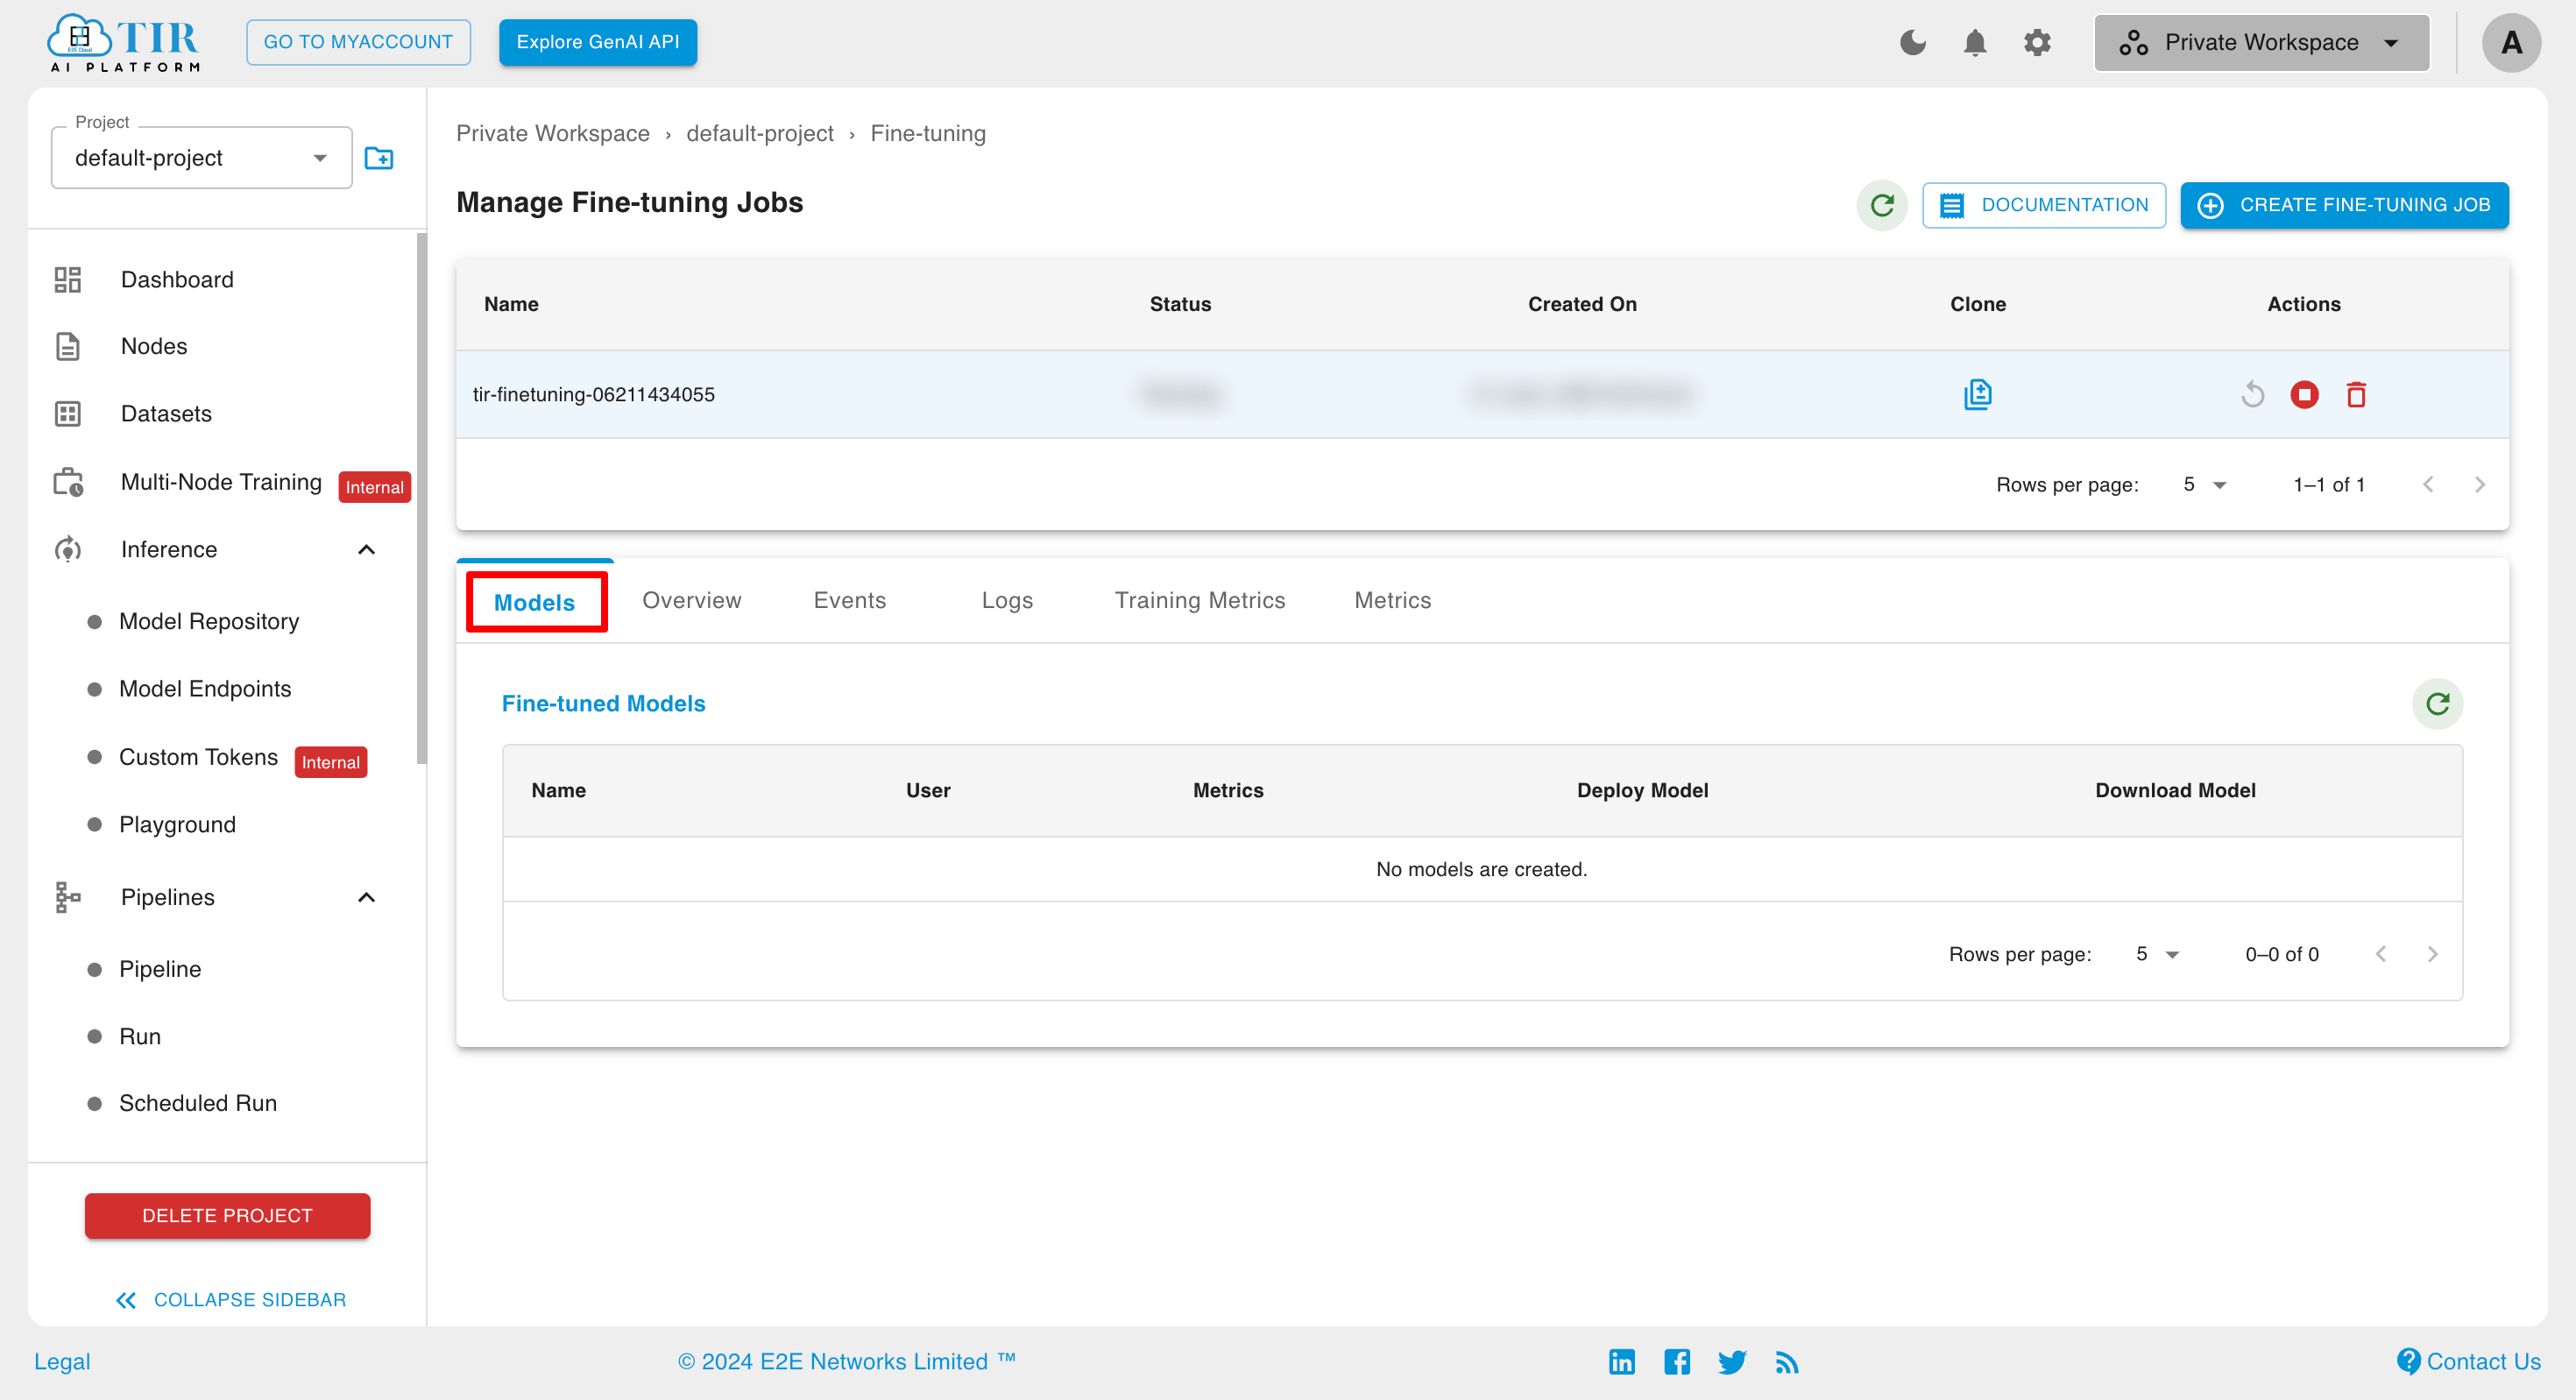Open Pipeline in sidebar

160,969
